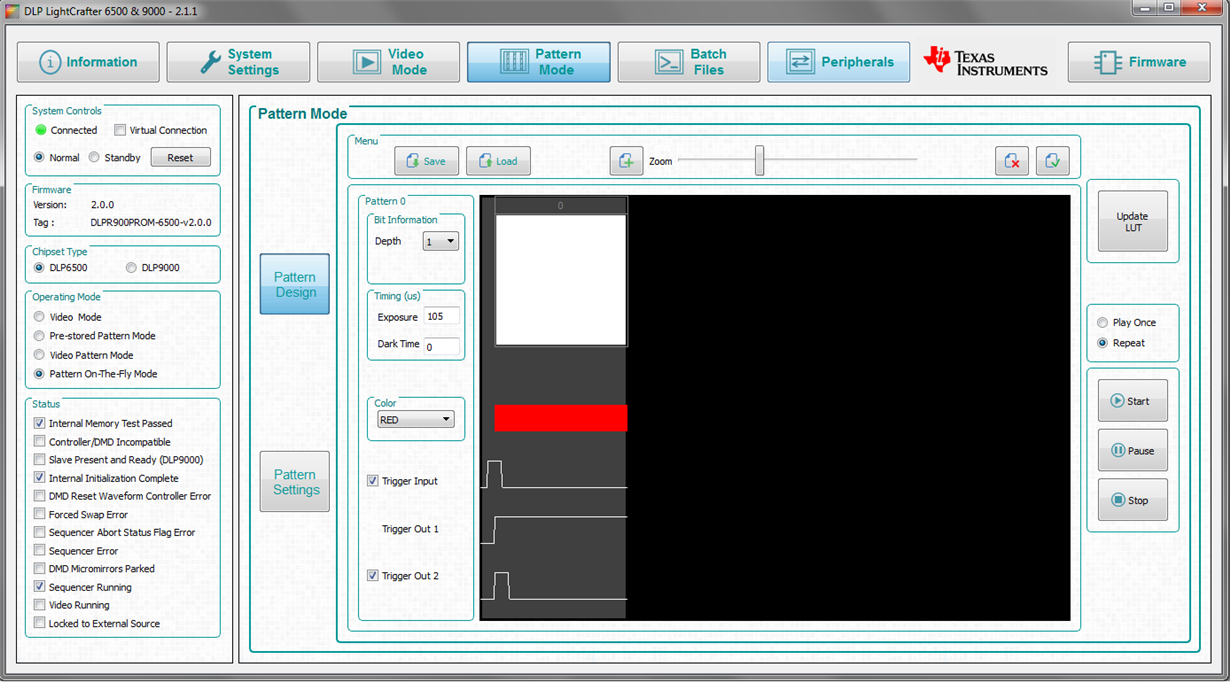The image size is (1230, 682).
Task: Click Video Running checkbox
Action: [x=40, y=605]
